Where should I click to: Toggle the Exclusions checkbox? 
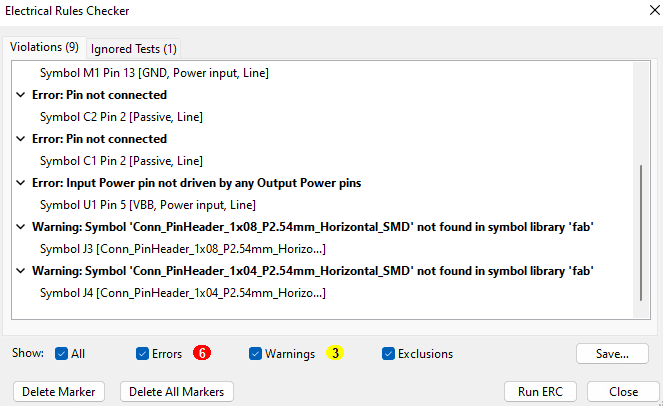[388, 354]
